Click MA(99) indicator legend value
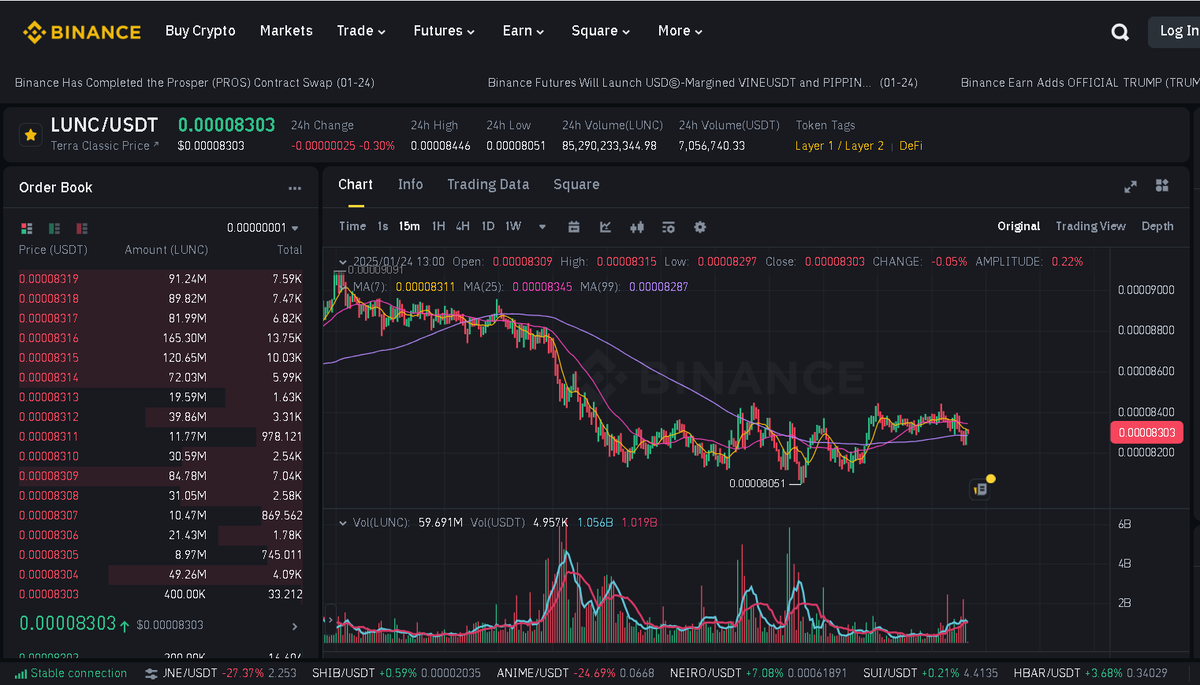 (x=660, y=287)
